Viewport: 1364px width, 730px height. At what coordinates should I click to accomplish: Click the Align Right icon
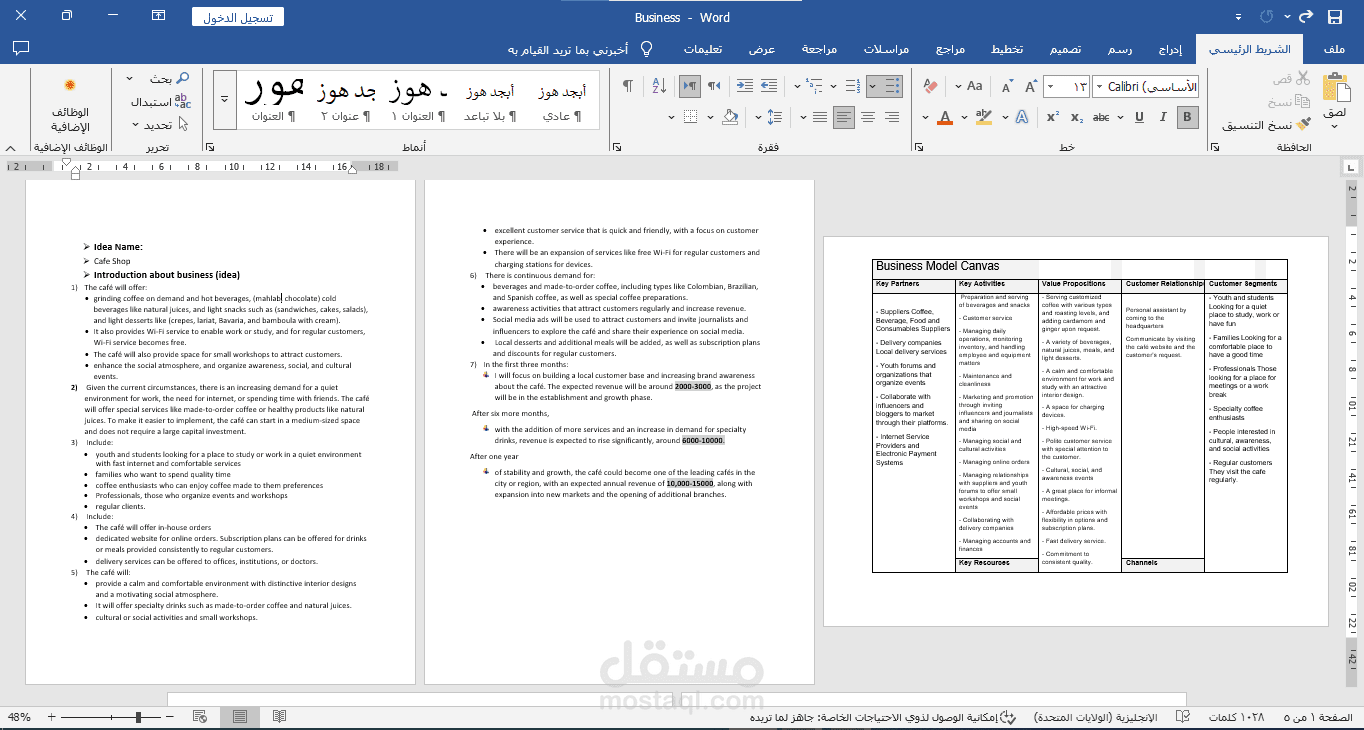892,117
